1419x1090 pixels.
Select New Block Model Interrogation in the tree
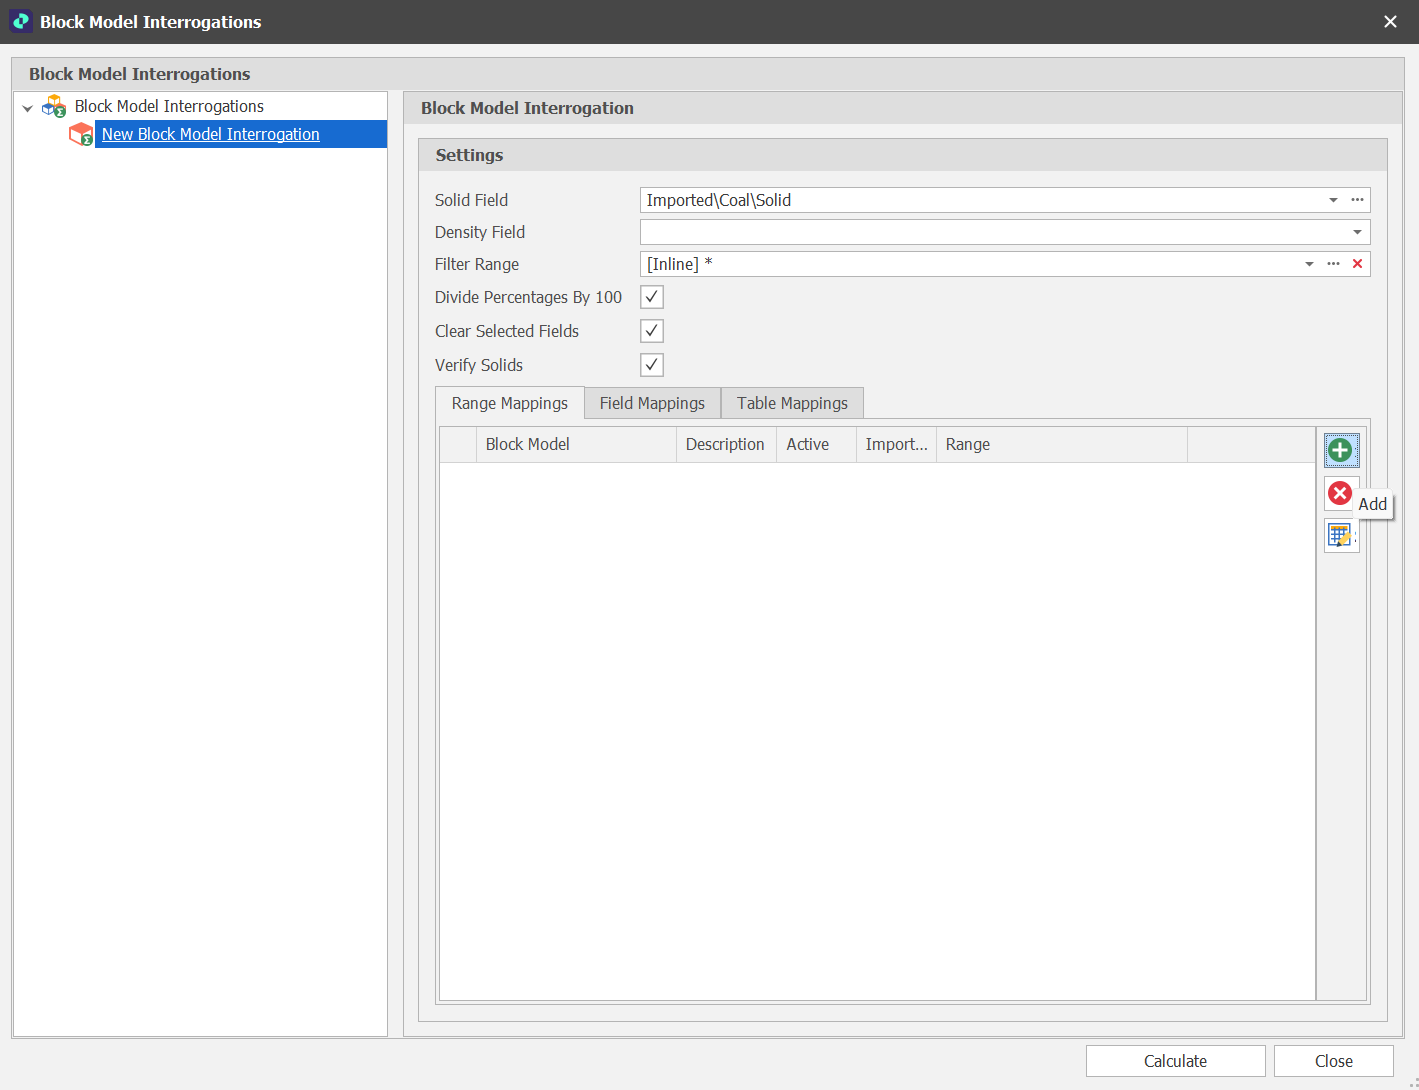click(x=211, y=134)
